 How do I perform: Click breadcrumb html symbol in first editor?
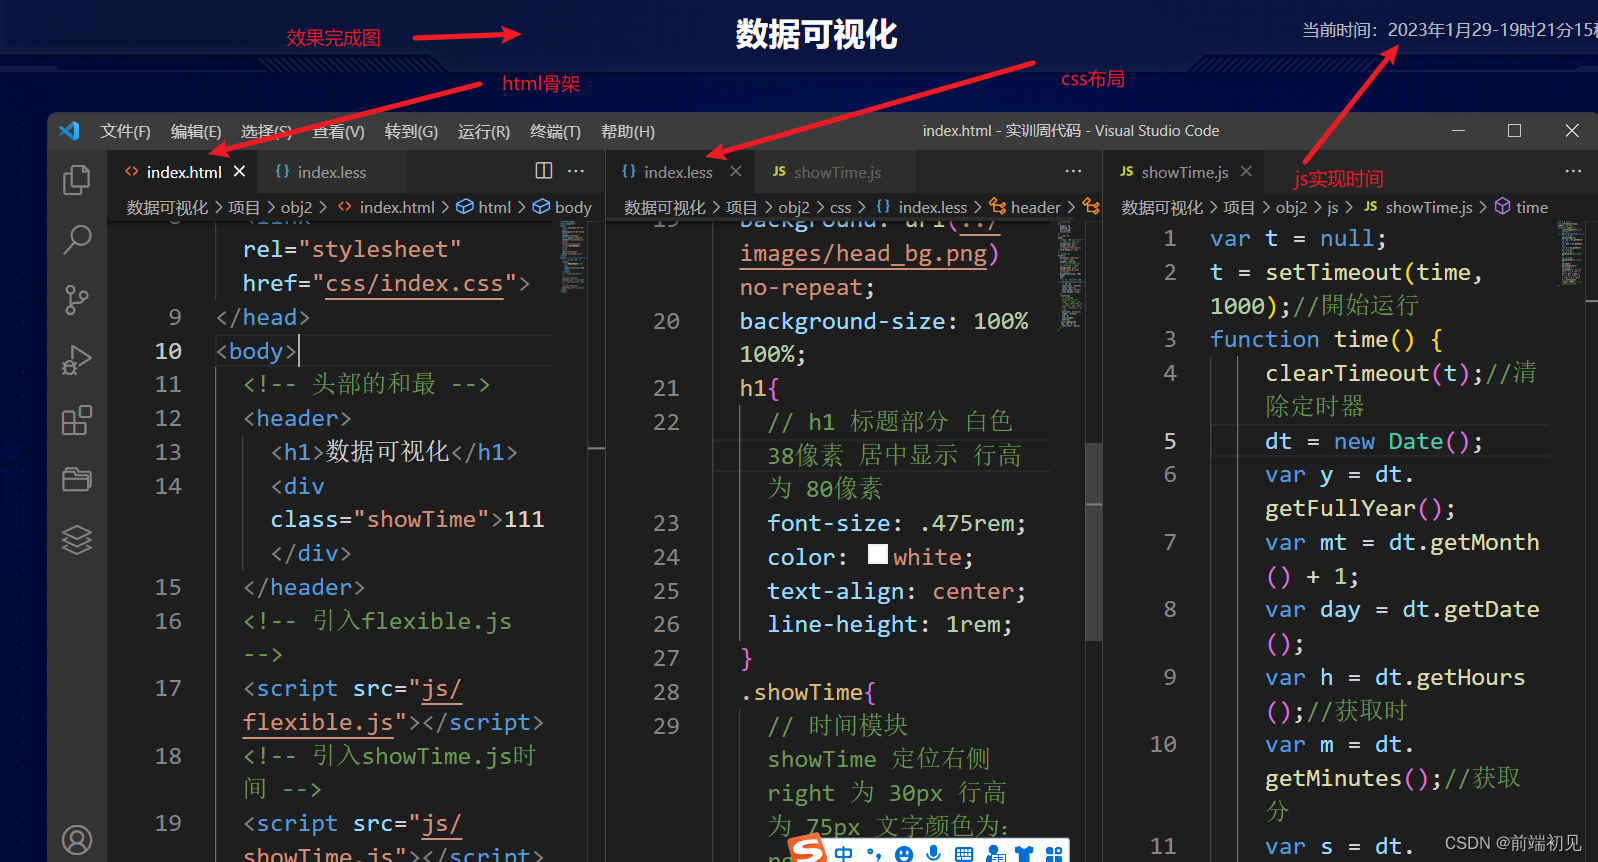[x=484, y=207]
